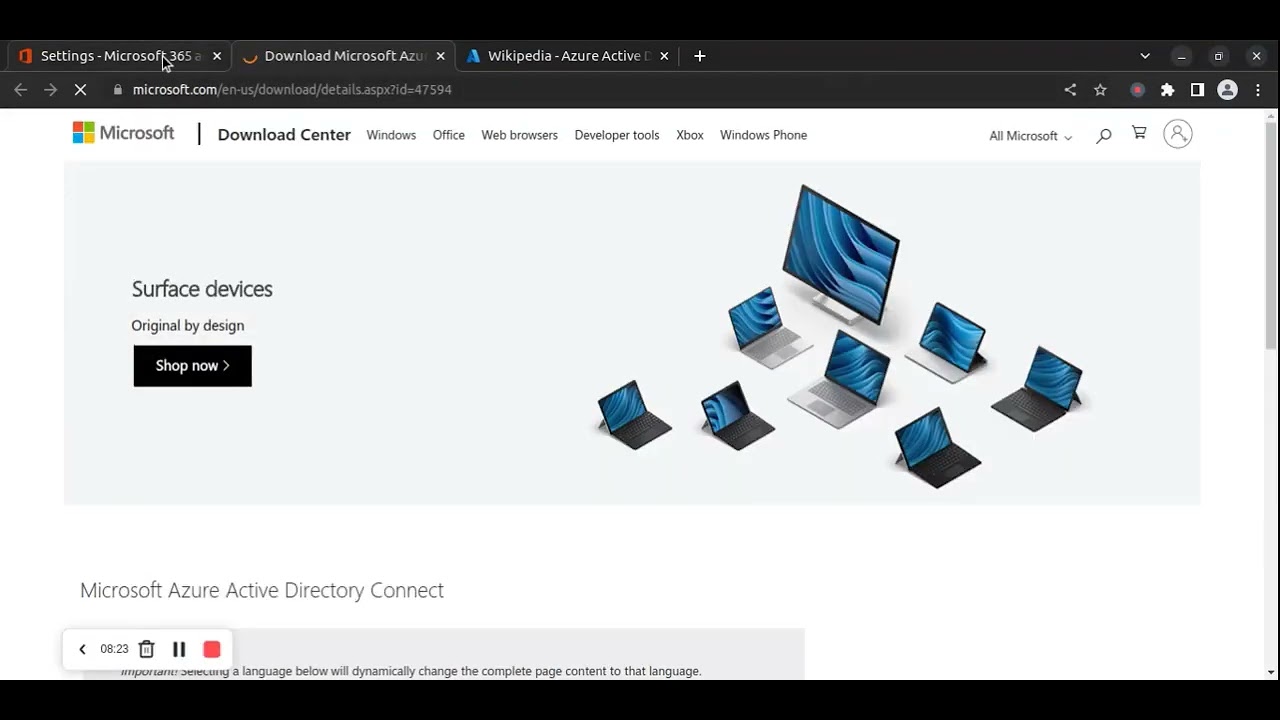Open Download Center link
Image resolution: width=1280 pixels, height=720 pixels.
(284, 135)
